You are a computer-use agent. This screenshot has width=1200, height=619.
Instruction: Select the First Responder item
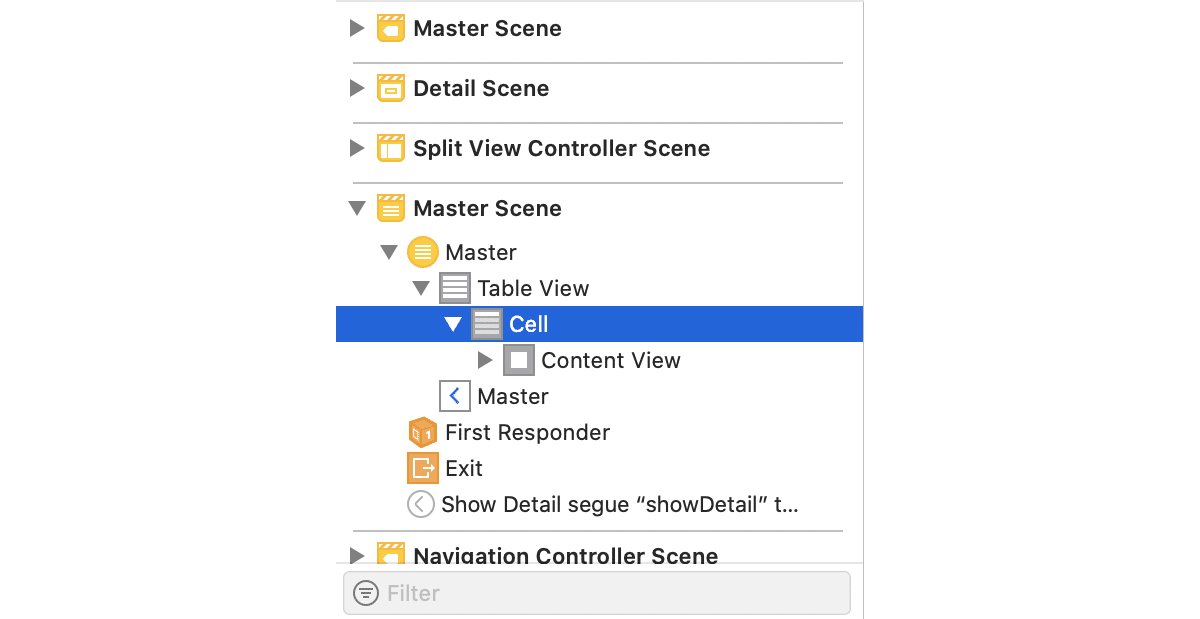click(x=527, y=432)
